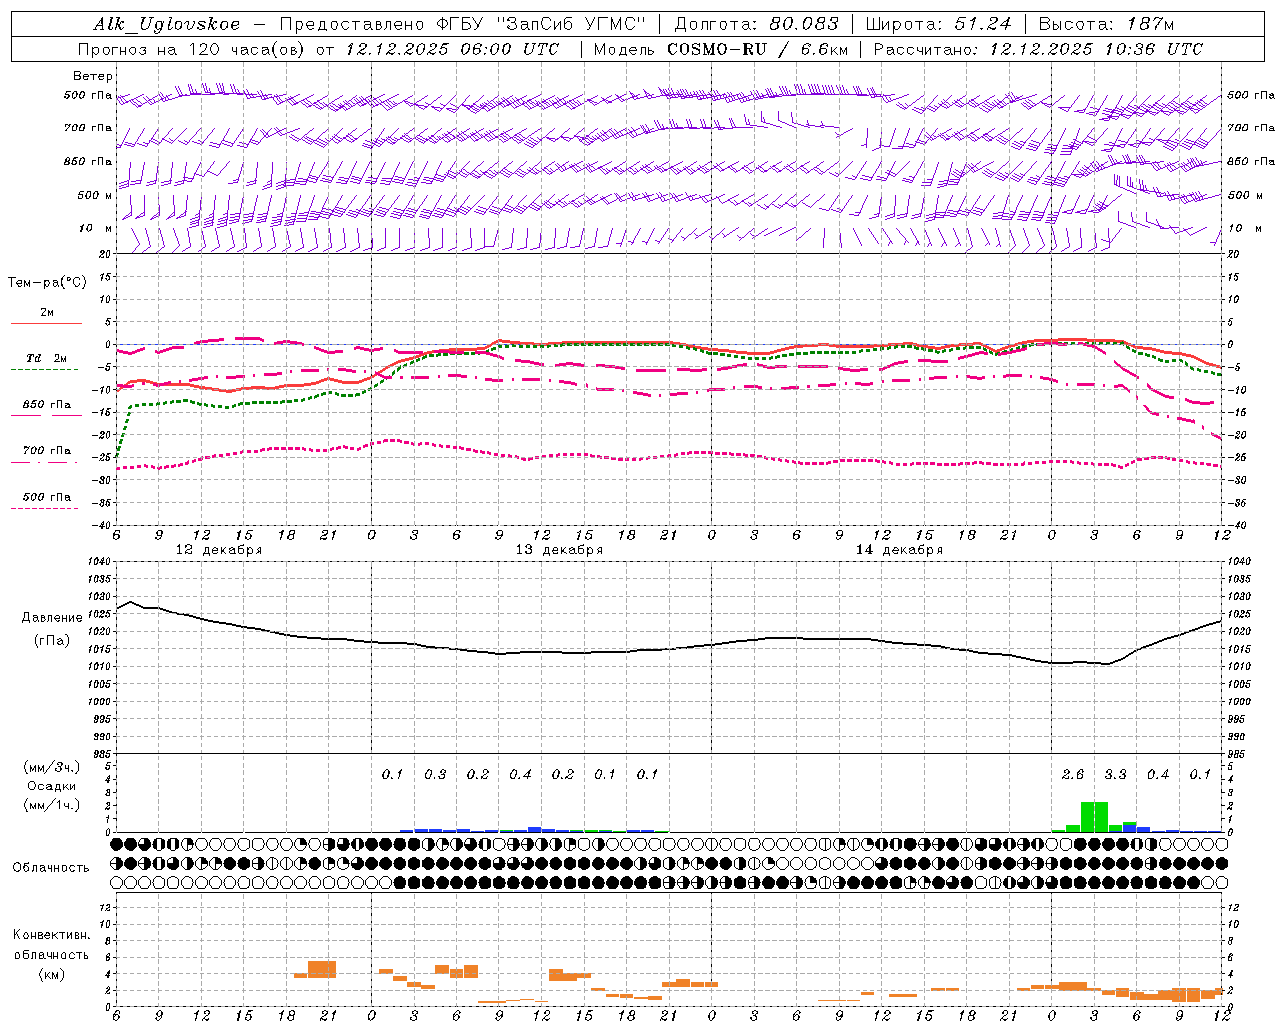
Task: Click the 3.3 precipitation value
Action: point(1115,774)
